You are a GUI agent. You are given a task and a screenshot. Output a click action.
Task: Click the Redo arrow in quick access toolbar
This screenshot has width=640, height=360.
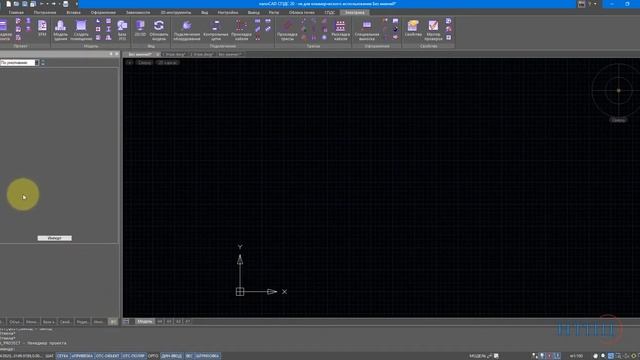(x=53, y=4)
